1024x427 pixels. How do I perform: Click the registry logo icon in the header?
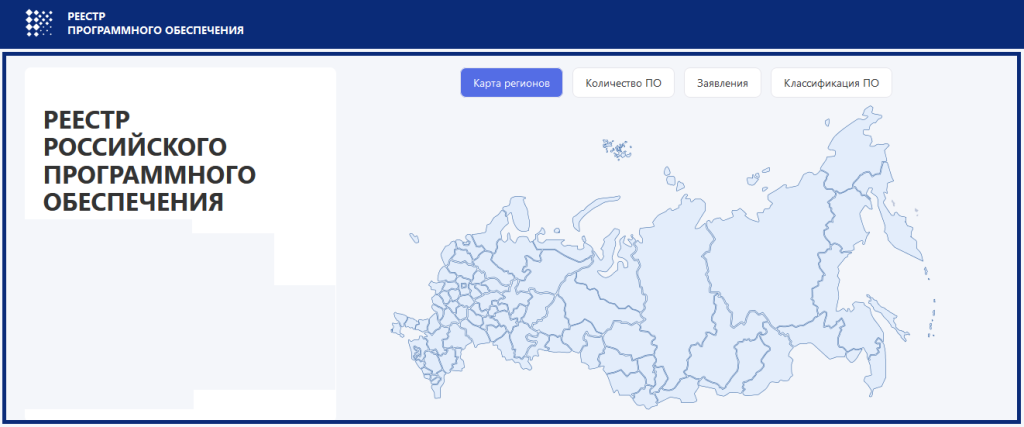coord(39,23)
